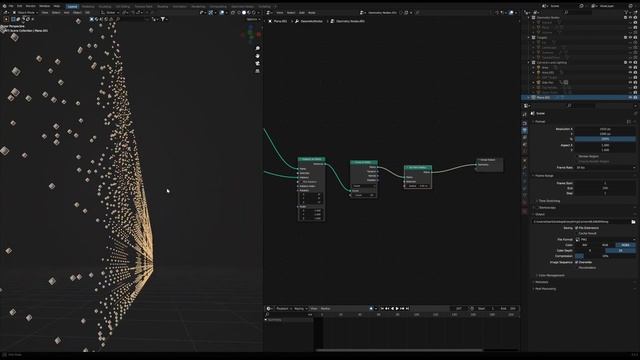This screenshot has width=640, height=360.
Task: Switch to the Layout workspace tab
Action: [x=72, y=7]
